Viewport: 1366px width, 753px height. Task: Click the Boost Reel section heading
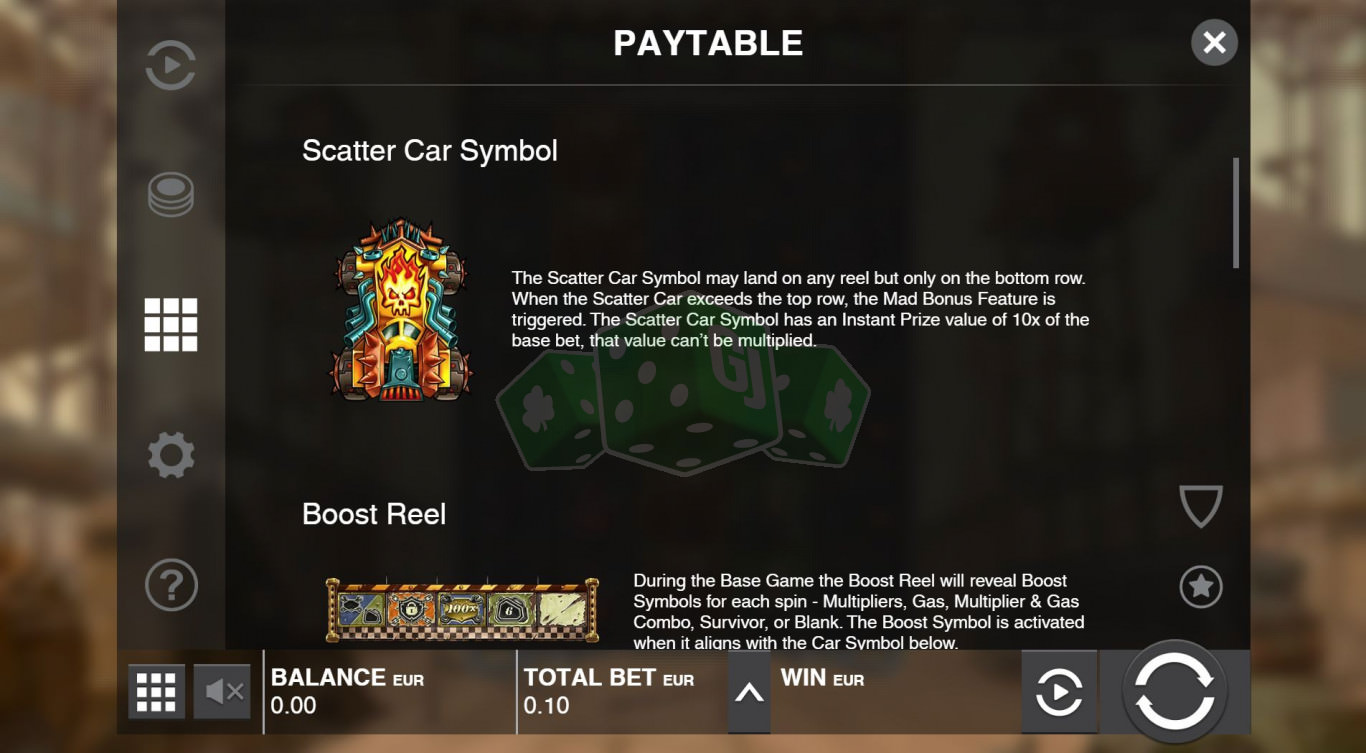point(374,514)
